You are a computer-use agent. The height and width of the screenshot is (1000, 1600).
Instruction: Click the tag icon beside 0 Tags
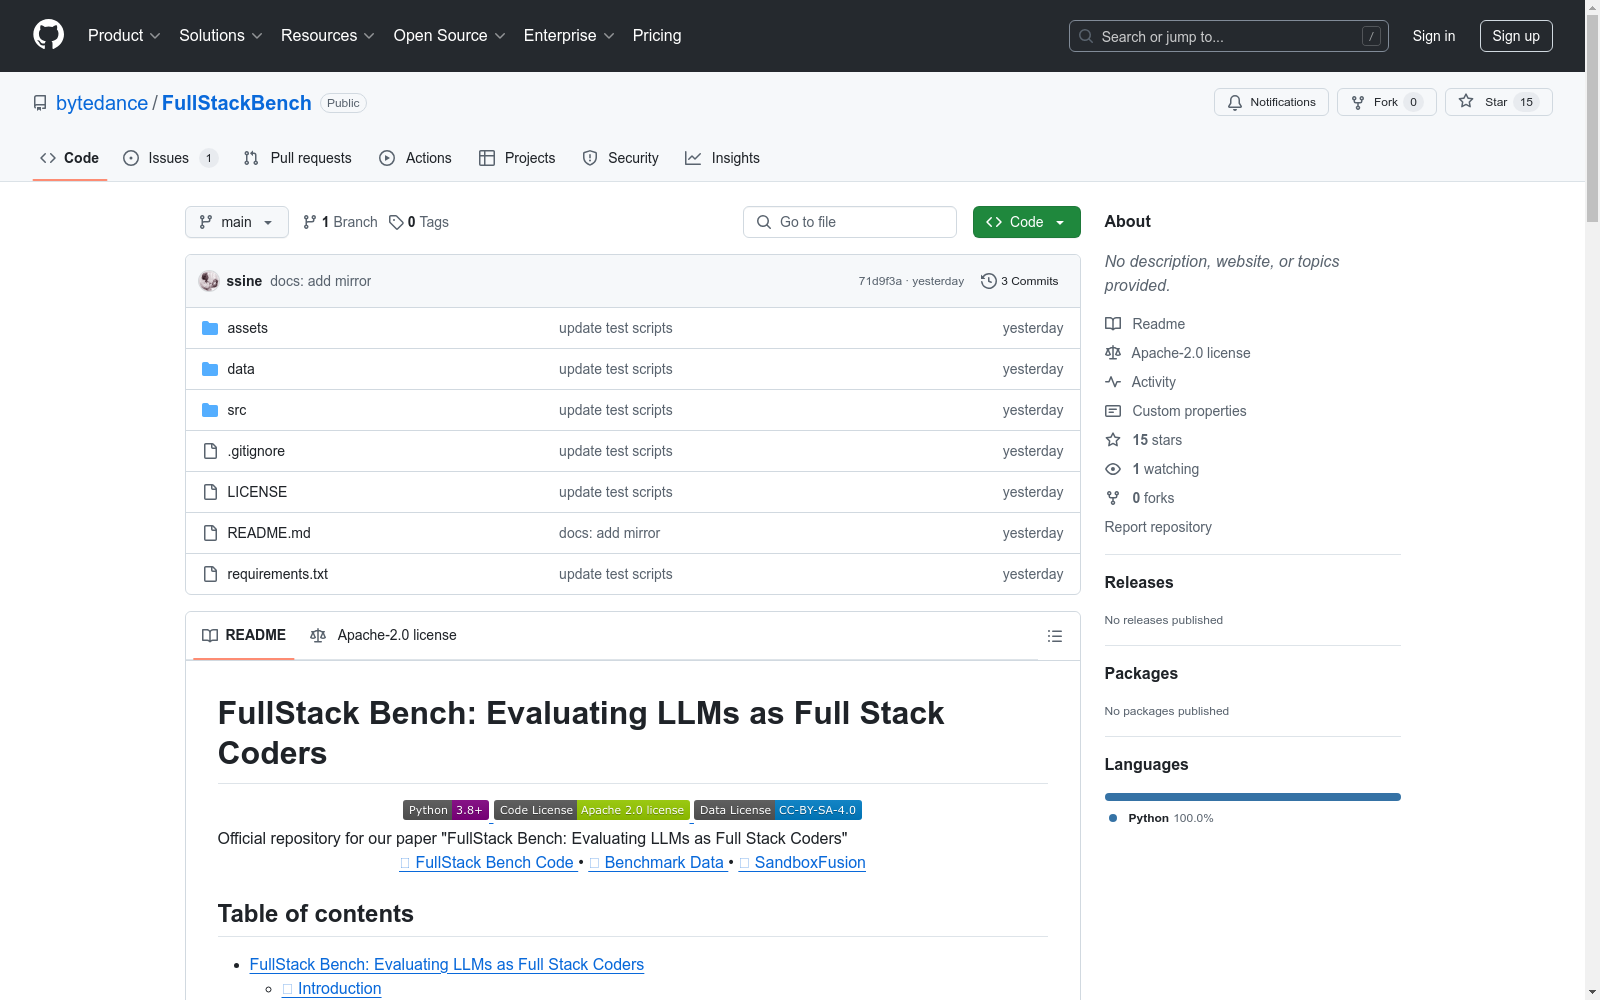[x=396, y=222]
